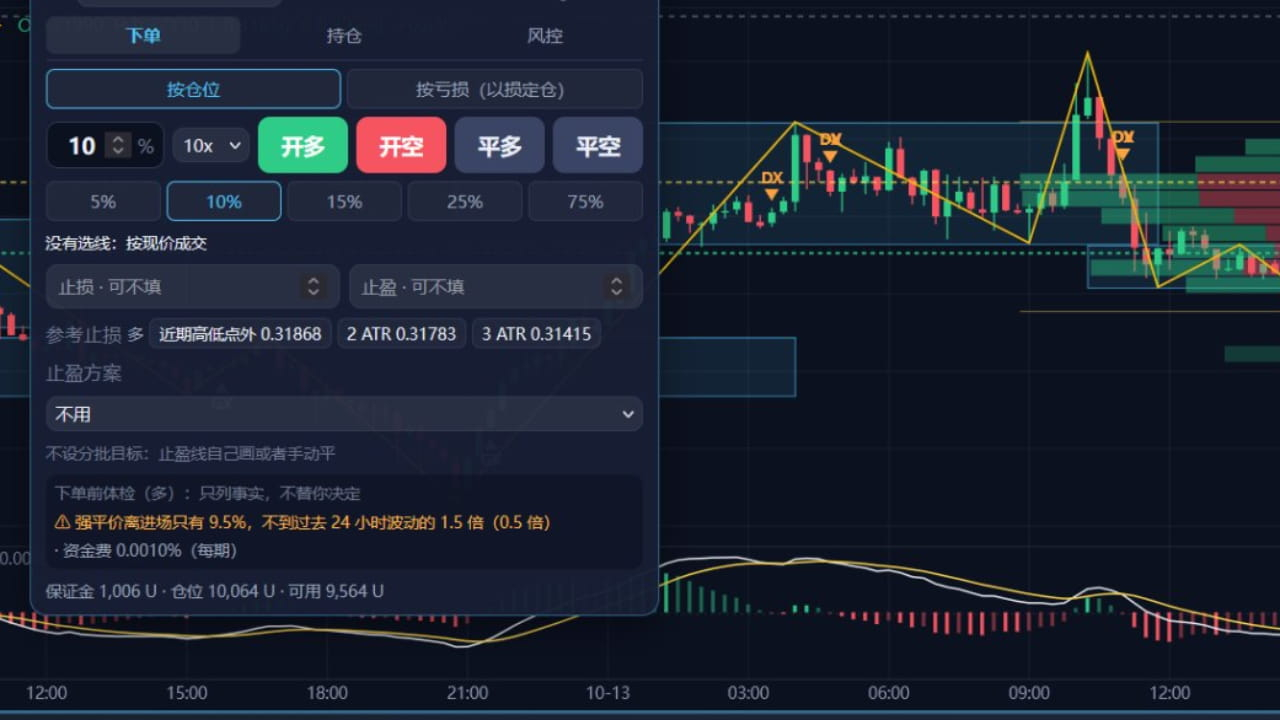Choose the 75% position preset

(x=585, y=201)
